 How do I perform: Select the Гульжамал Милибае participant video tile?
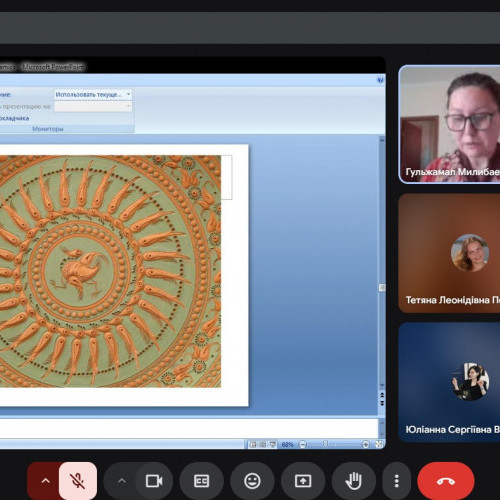coord(449,124)
